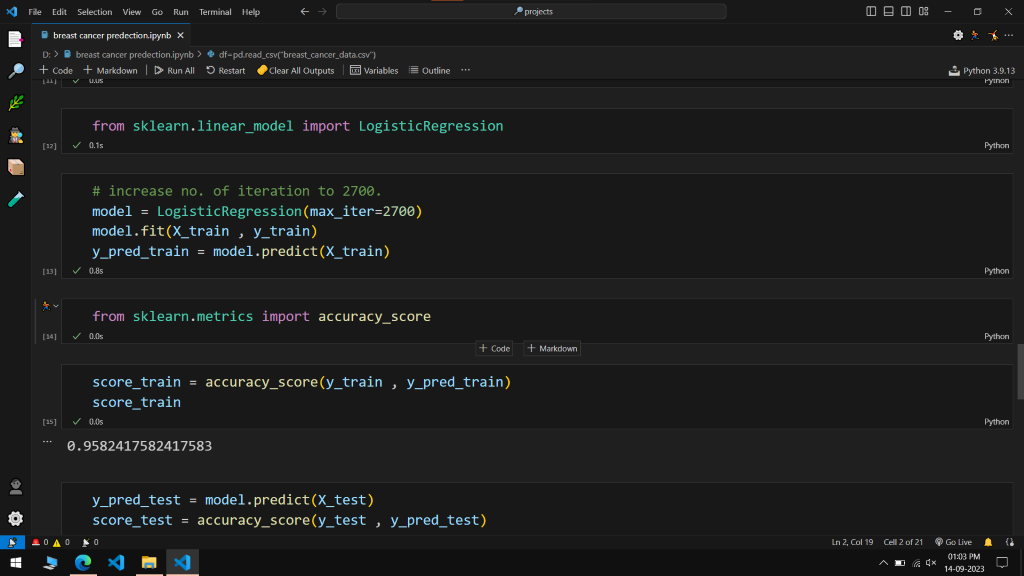Open the Edit menu
This screenshot has width=1024, height=576.
(x=59, y=12)
